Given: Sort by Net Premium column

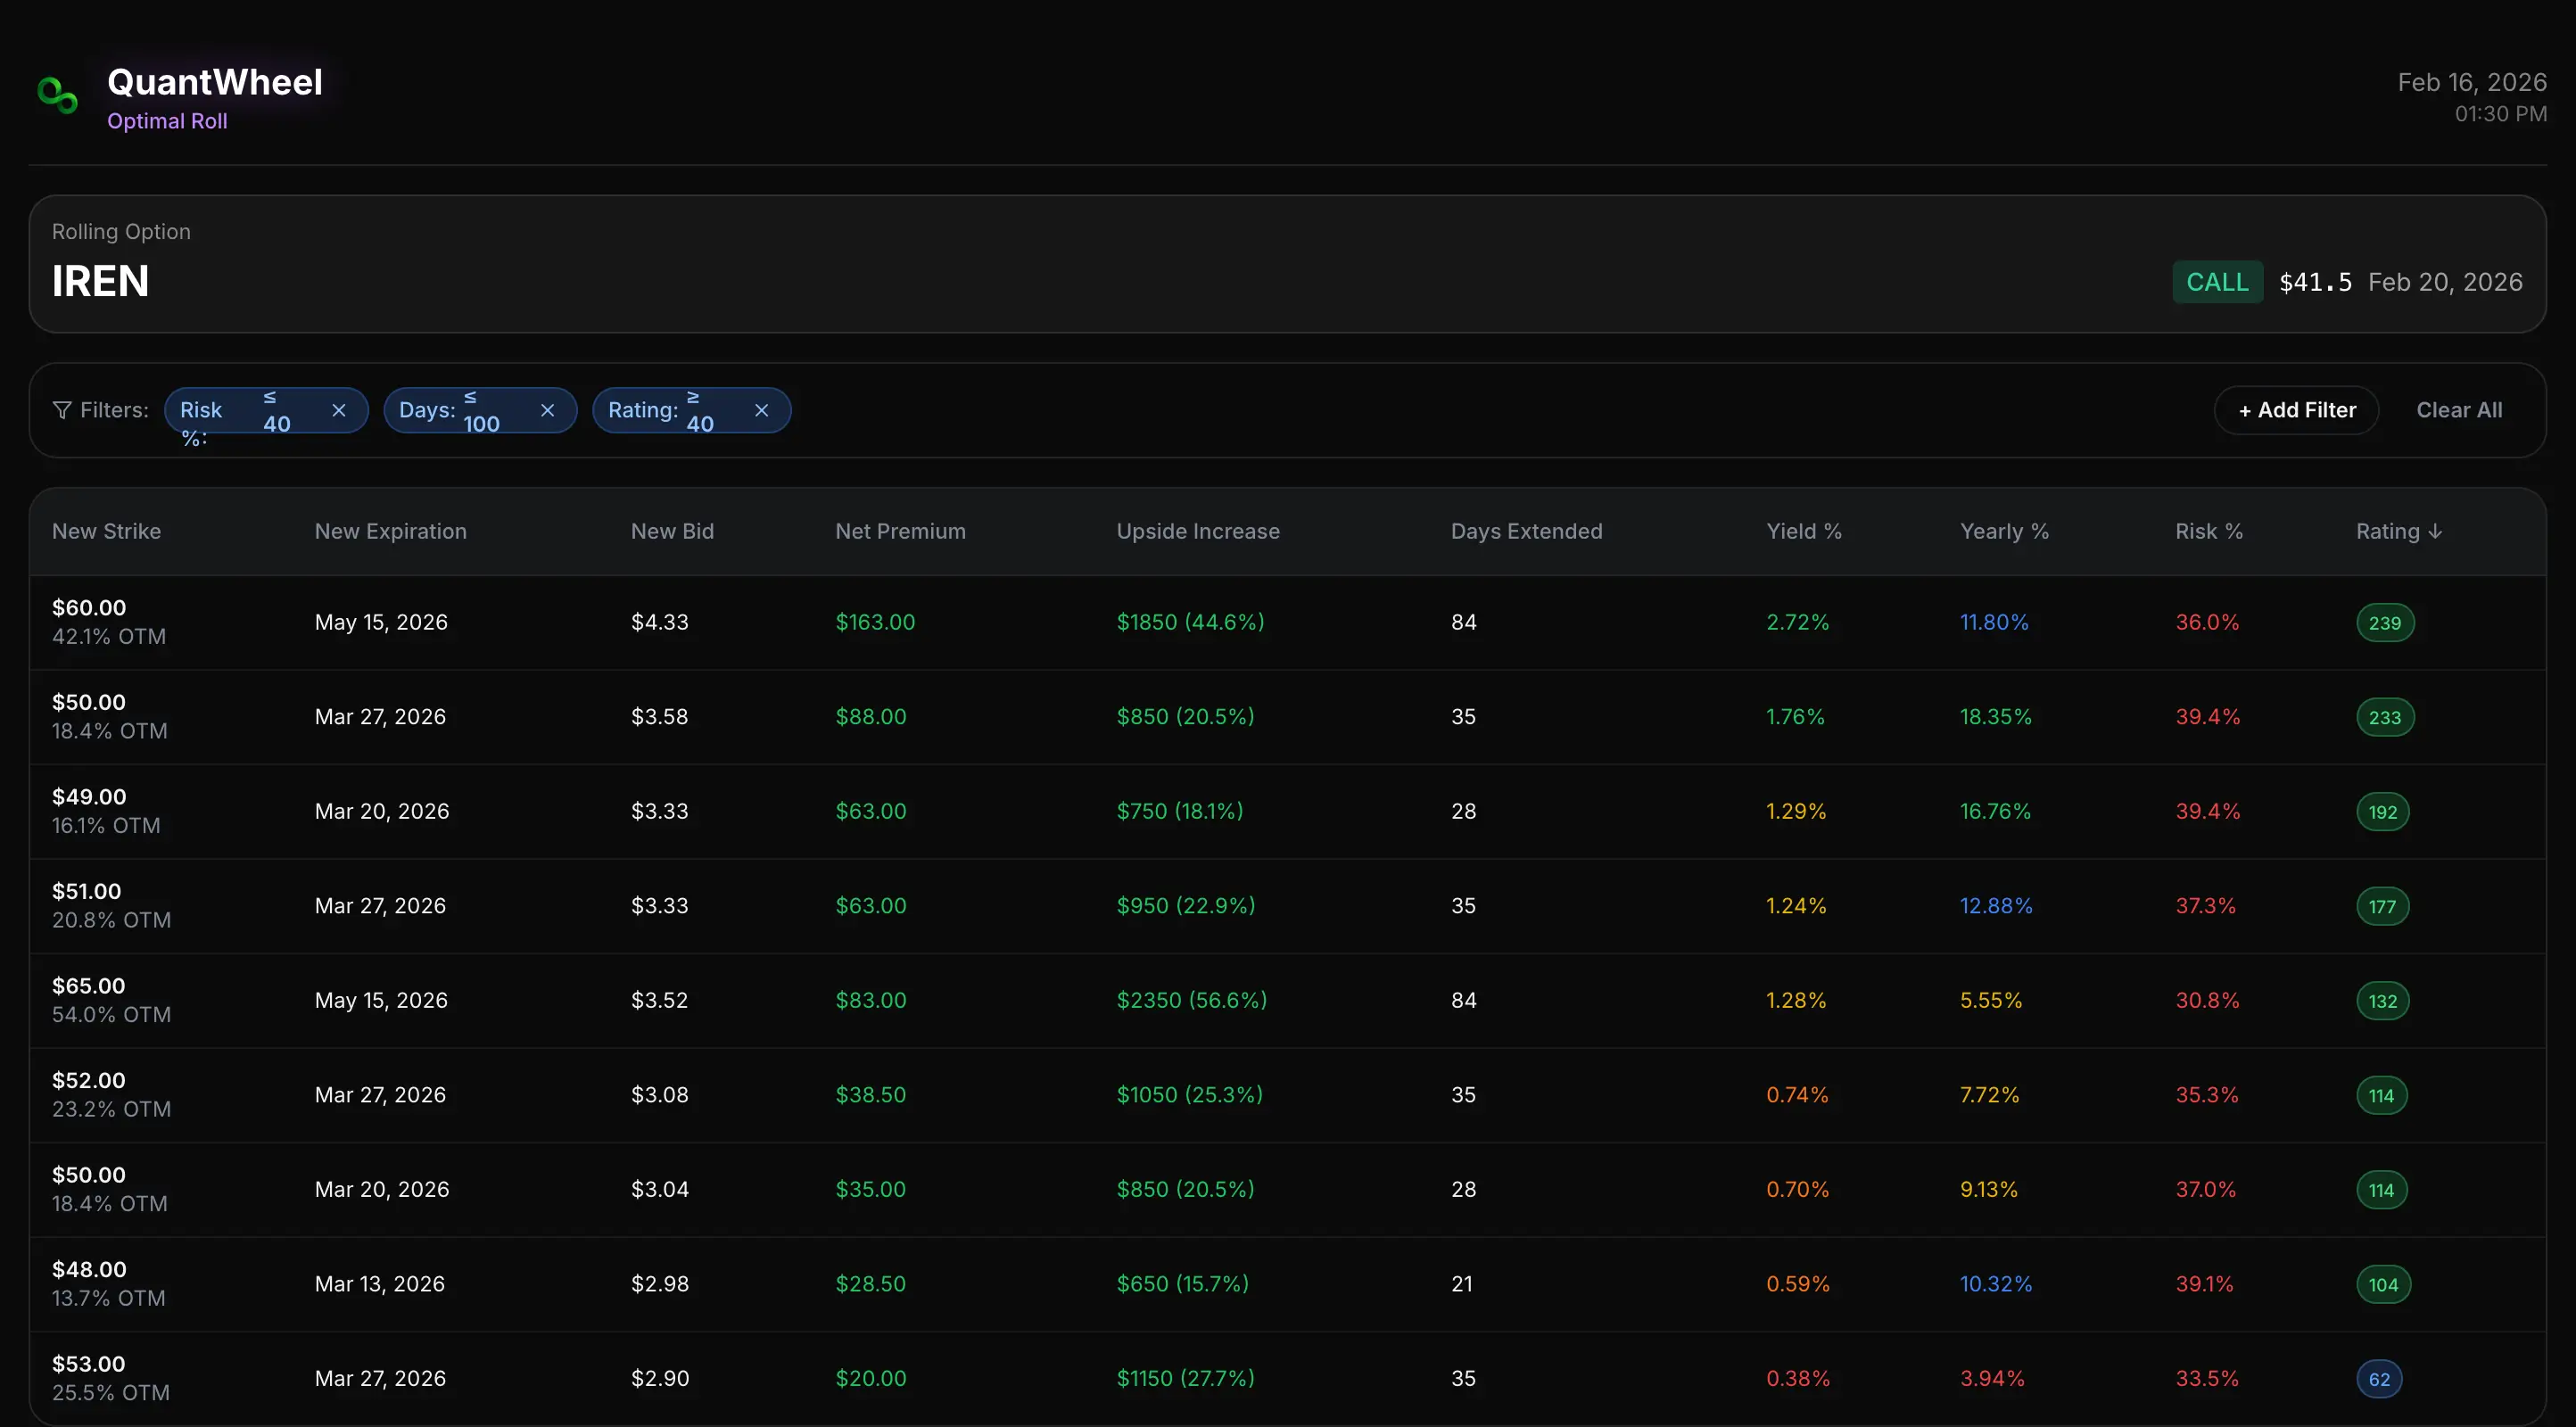Looking at the screenshot, I should point(900,531).
